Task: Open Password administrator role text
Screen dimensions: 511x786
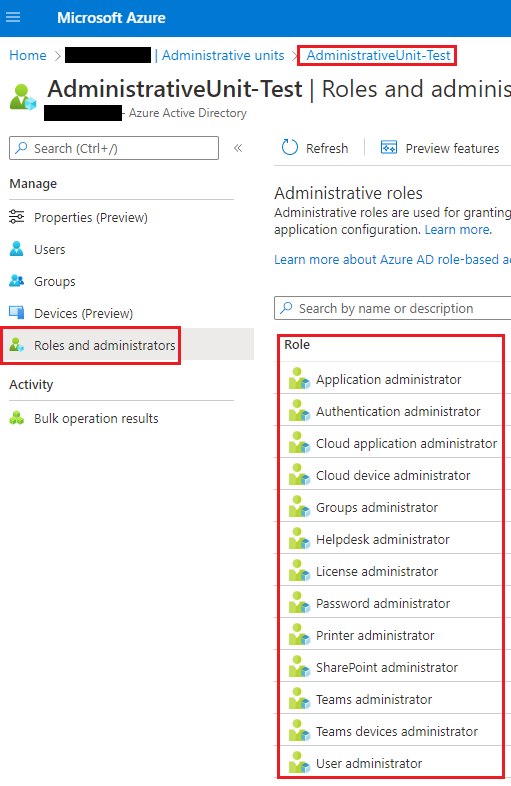Action: [x=383, y=604]
